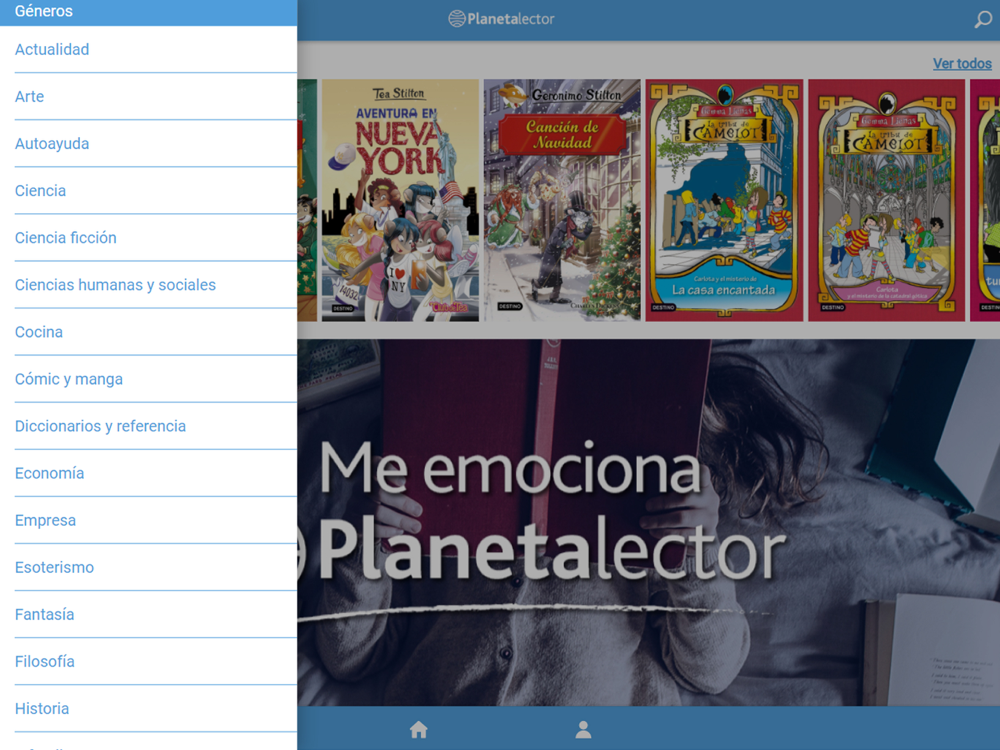Choose Cómic y manga genre

(149, 379)
